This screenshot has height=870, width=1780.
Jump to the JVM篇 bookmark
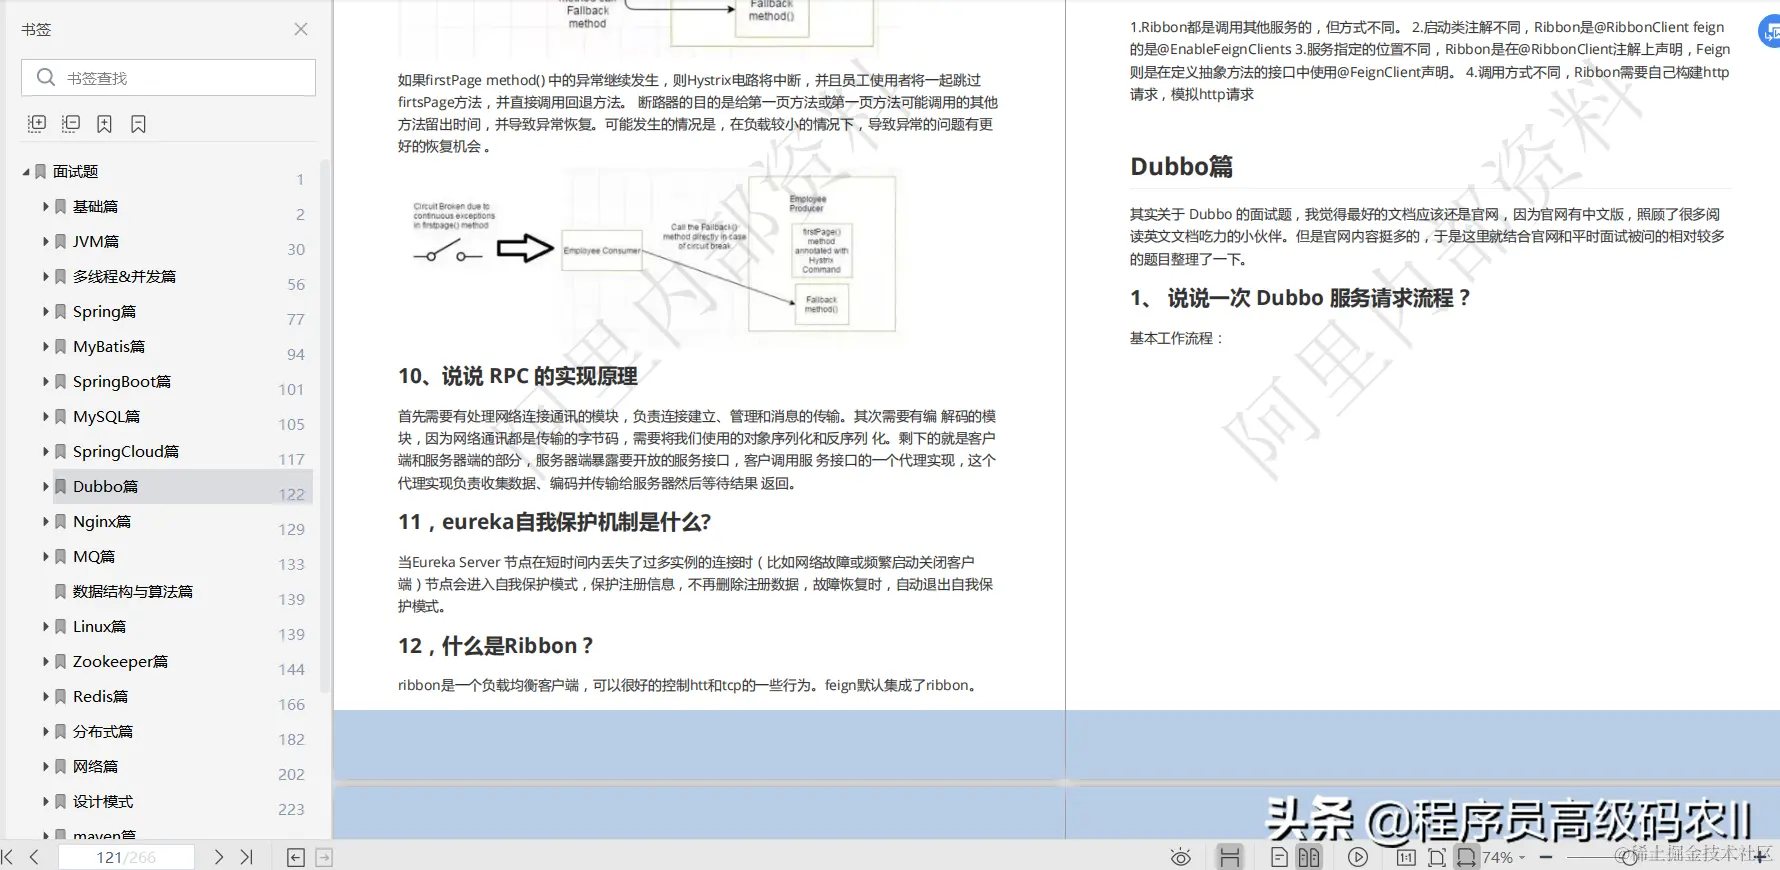(x=95, y=241)
